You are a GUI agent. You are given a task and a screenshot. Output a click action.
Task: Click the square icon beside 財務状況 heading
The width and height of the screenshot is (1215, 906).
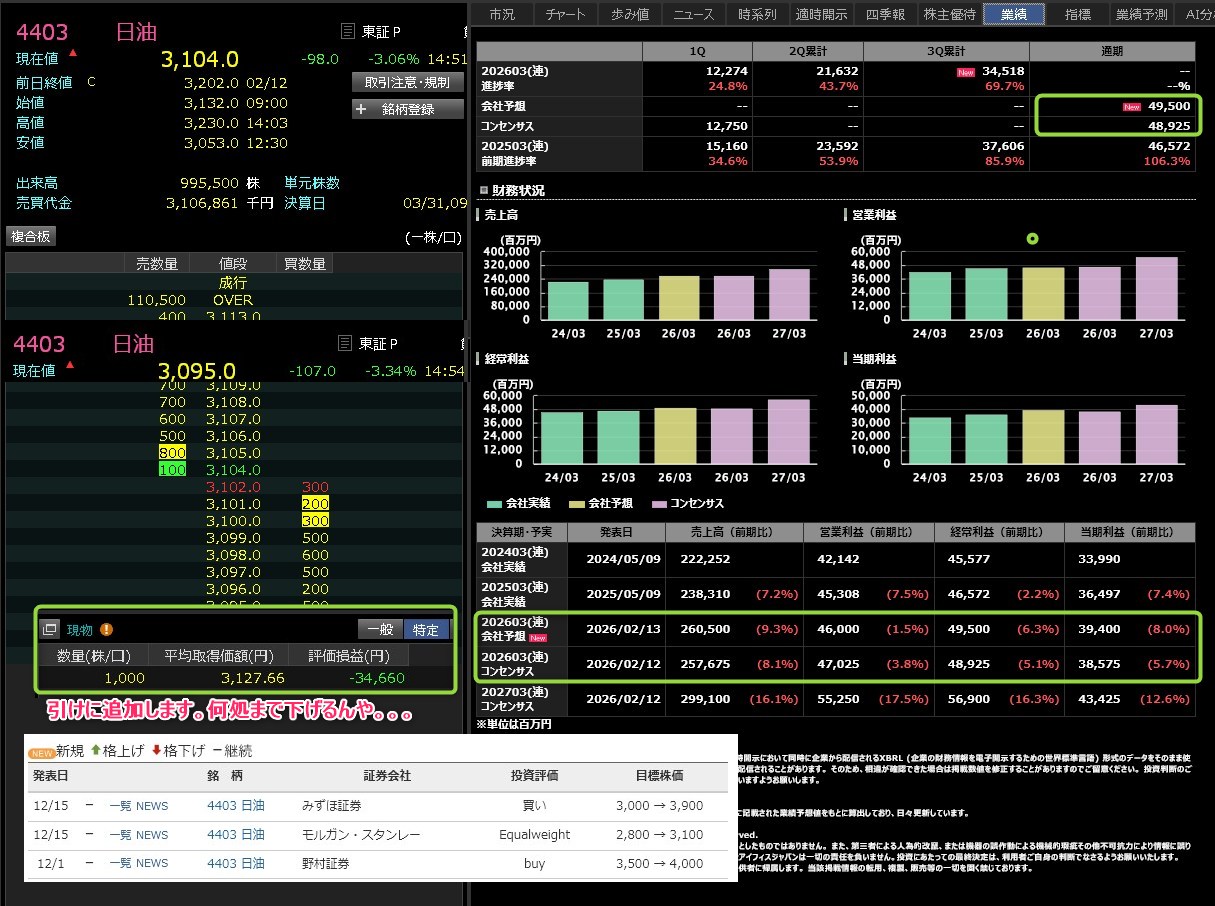(x=484, y=190)
